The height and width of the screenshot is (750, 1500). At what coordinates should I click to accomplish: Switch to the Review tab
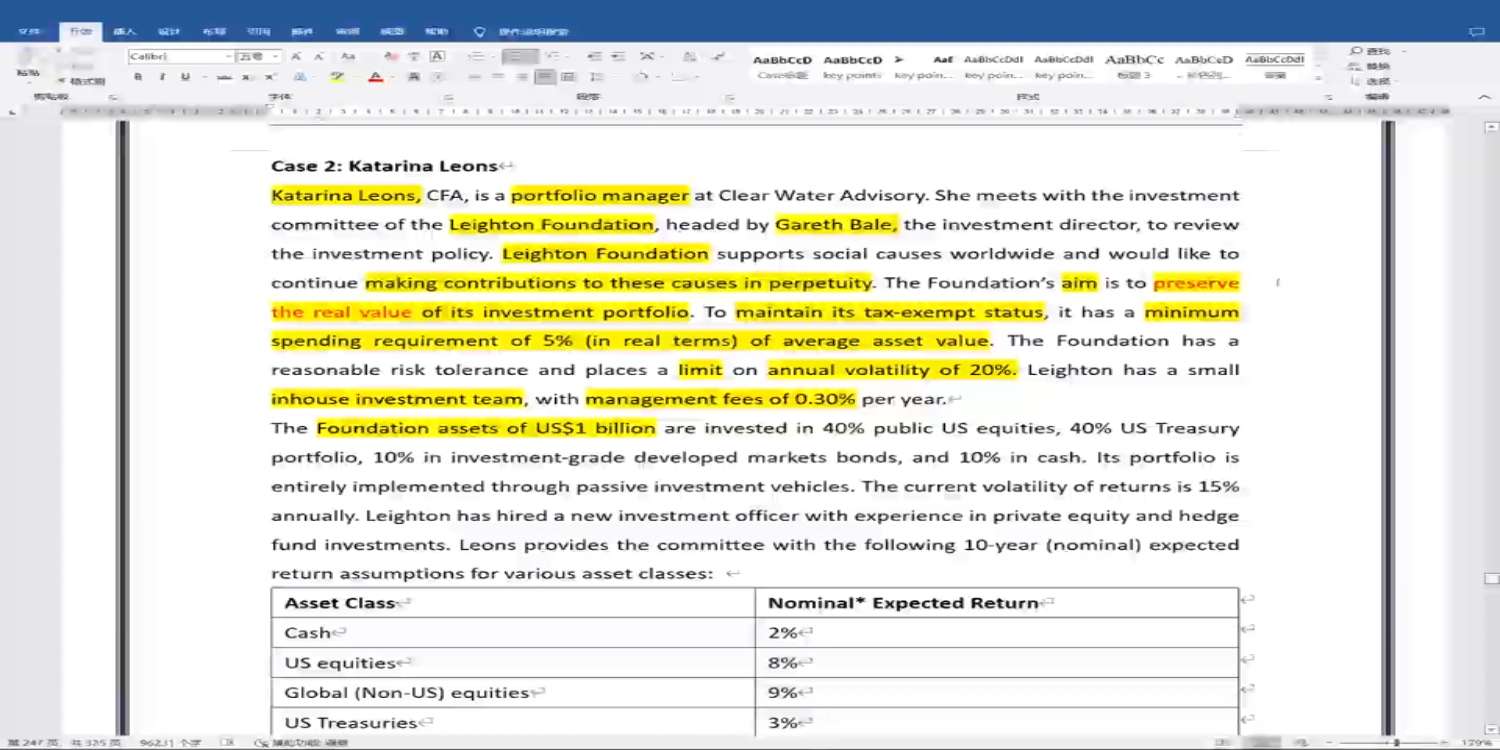tap(347, 32)
